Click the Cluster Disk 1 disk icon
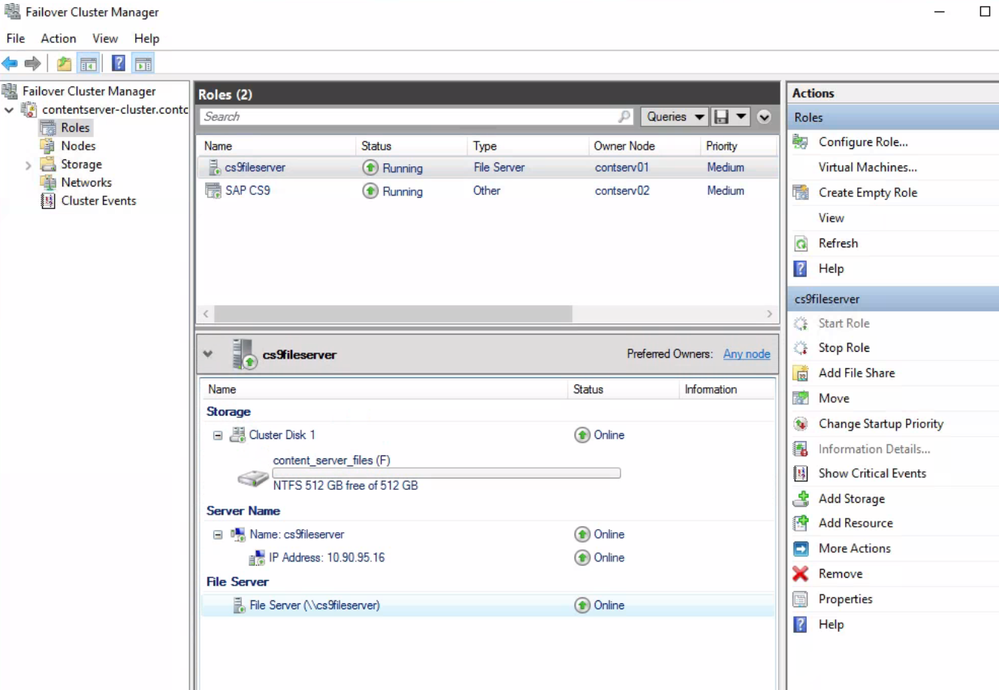 [237, 435]
